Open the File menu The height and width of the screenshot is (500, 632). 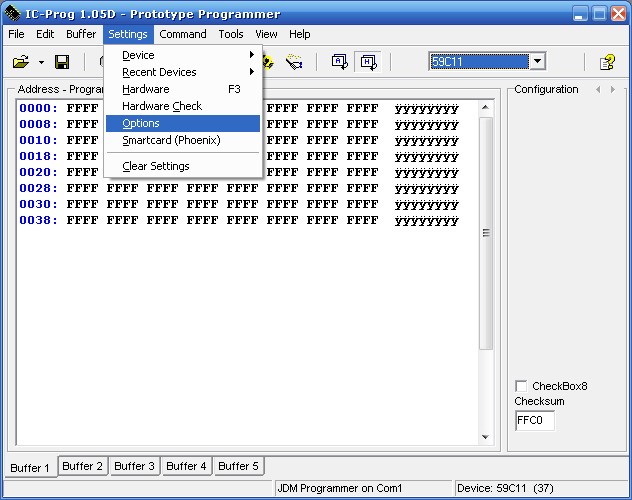click(16, 34)
